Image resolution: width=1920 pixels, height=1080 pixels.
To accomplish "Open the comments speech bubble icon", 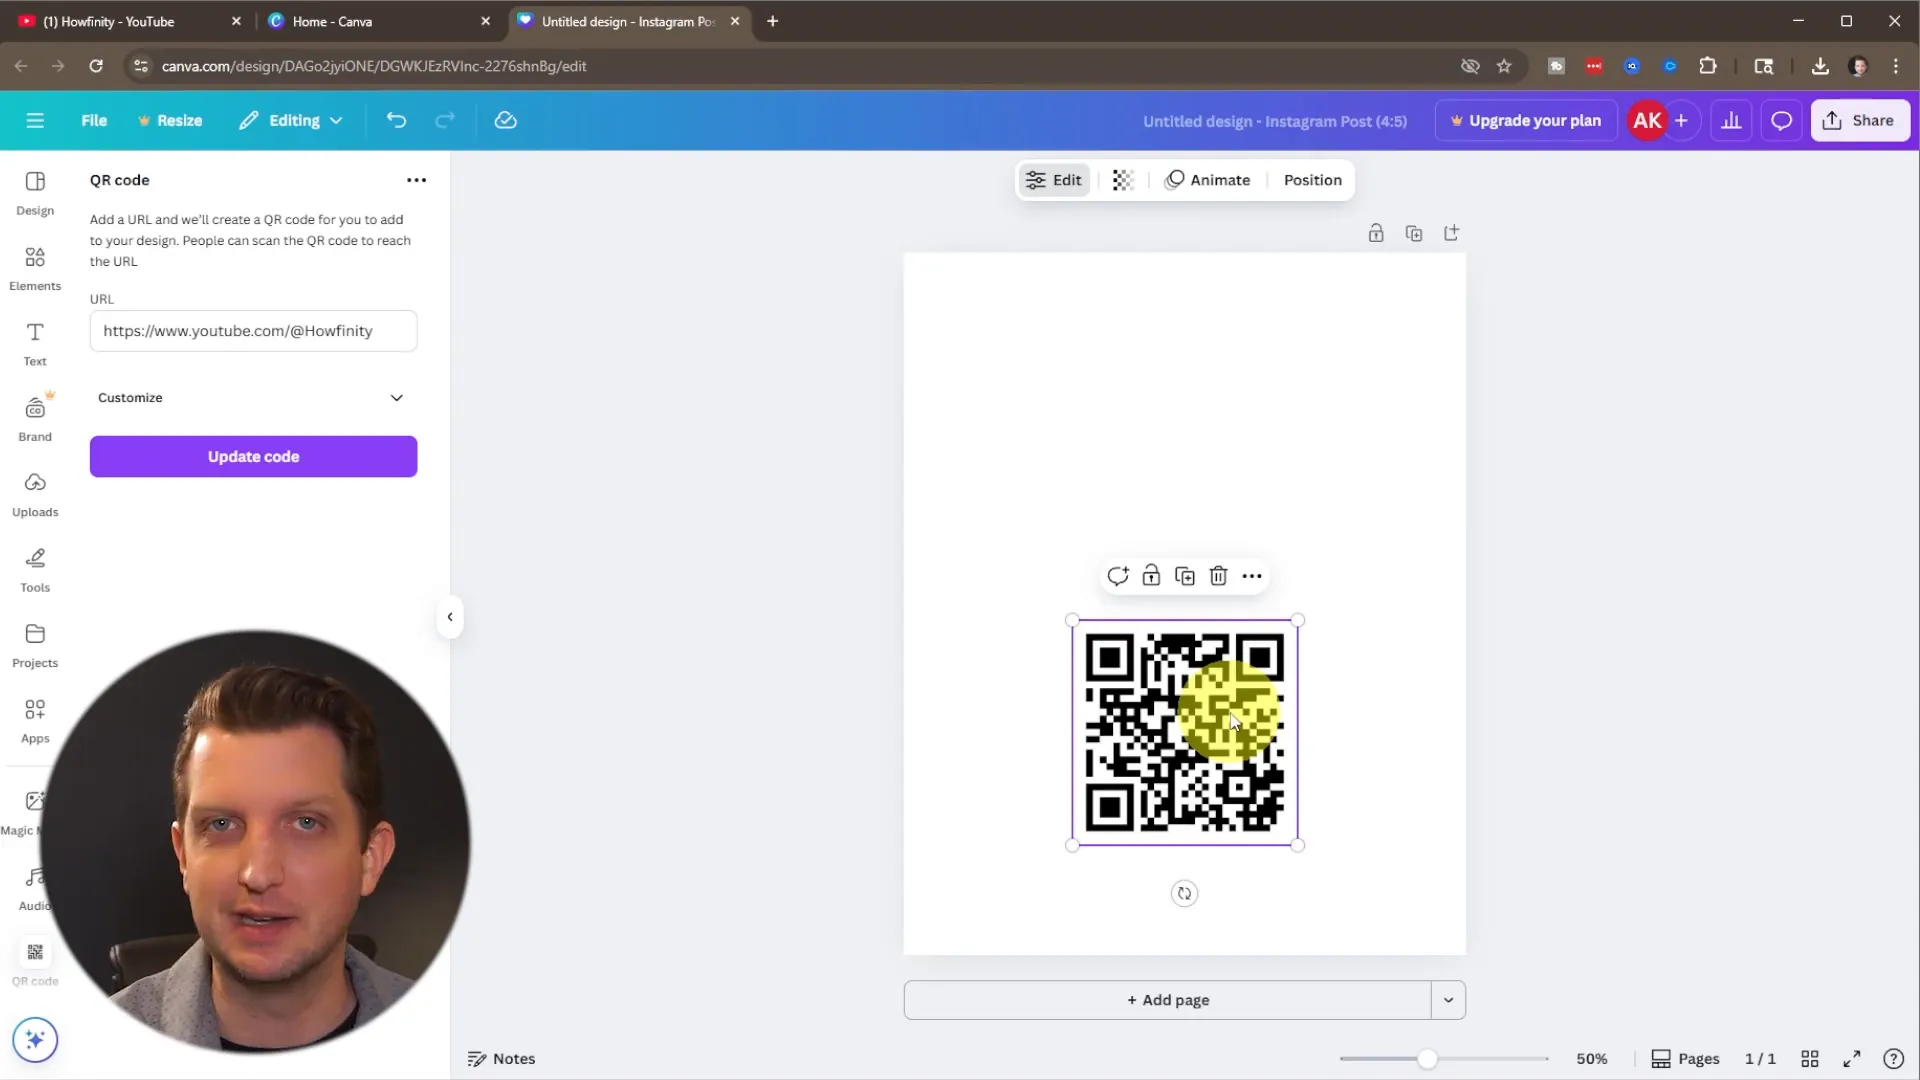I will pos(1781,120).
